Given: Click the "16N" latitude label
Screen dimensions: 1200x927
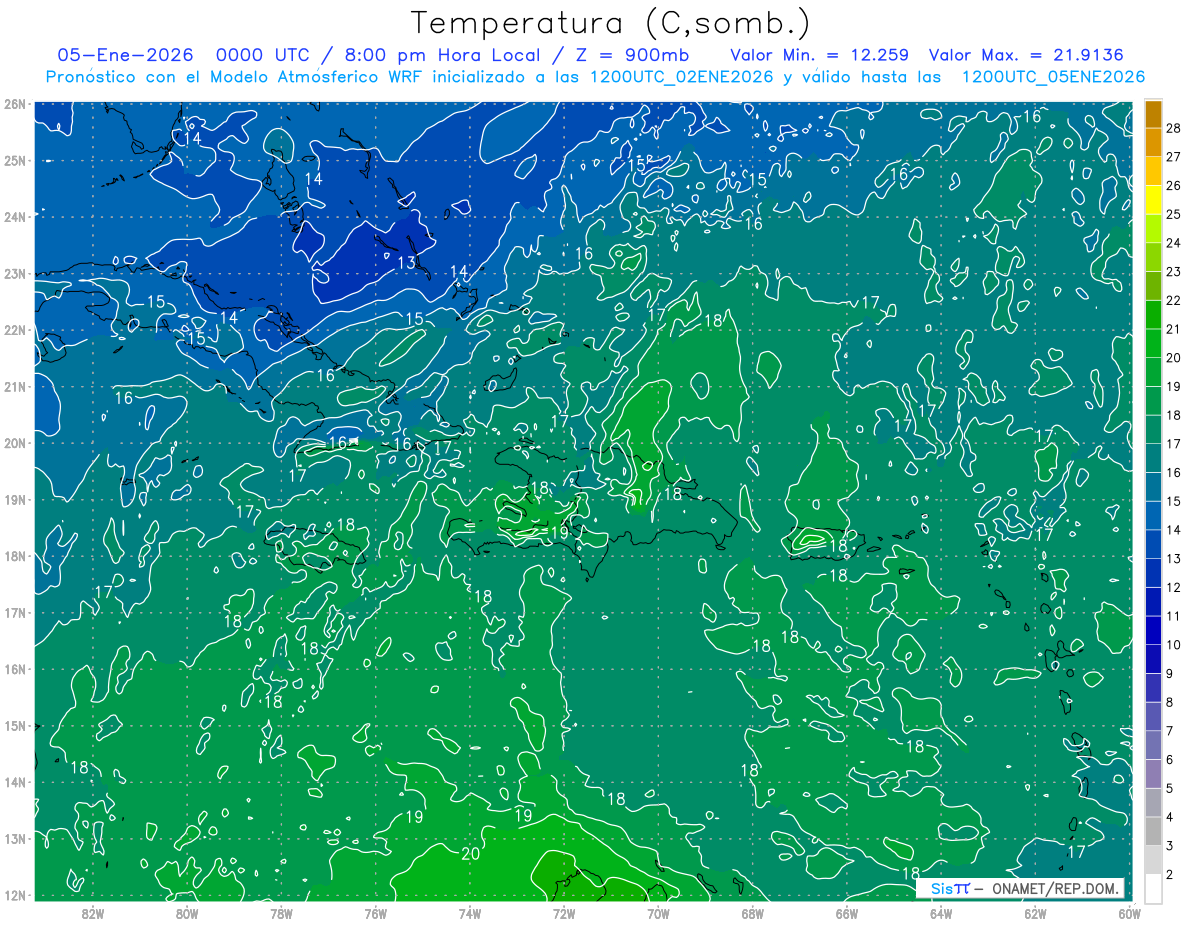Looking at the screenshot, I should [x=14, y=669].
